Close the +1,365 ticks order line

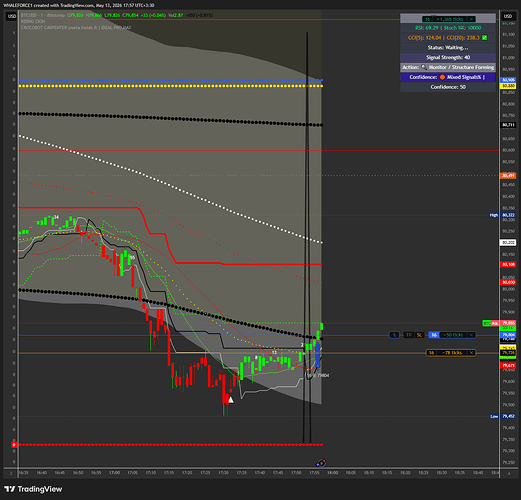pos(471,19)
